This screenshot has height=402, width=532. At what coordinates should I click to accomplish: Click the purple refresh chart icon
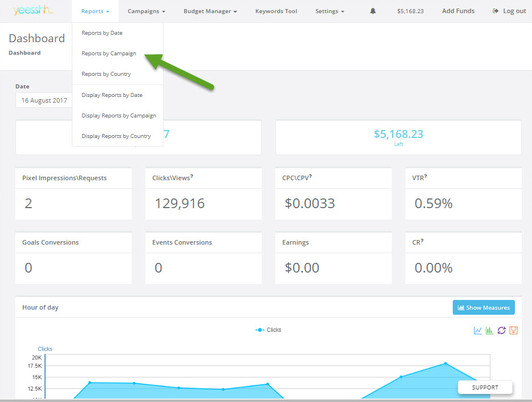(x=501, y=330)
